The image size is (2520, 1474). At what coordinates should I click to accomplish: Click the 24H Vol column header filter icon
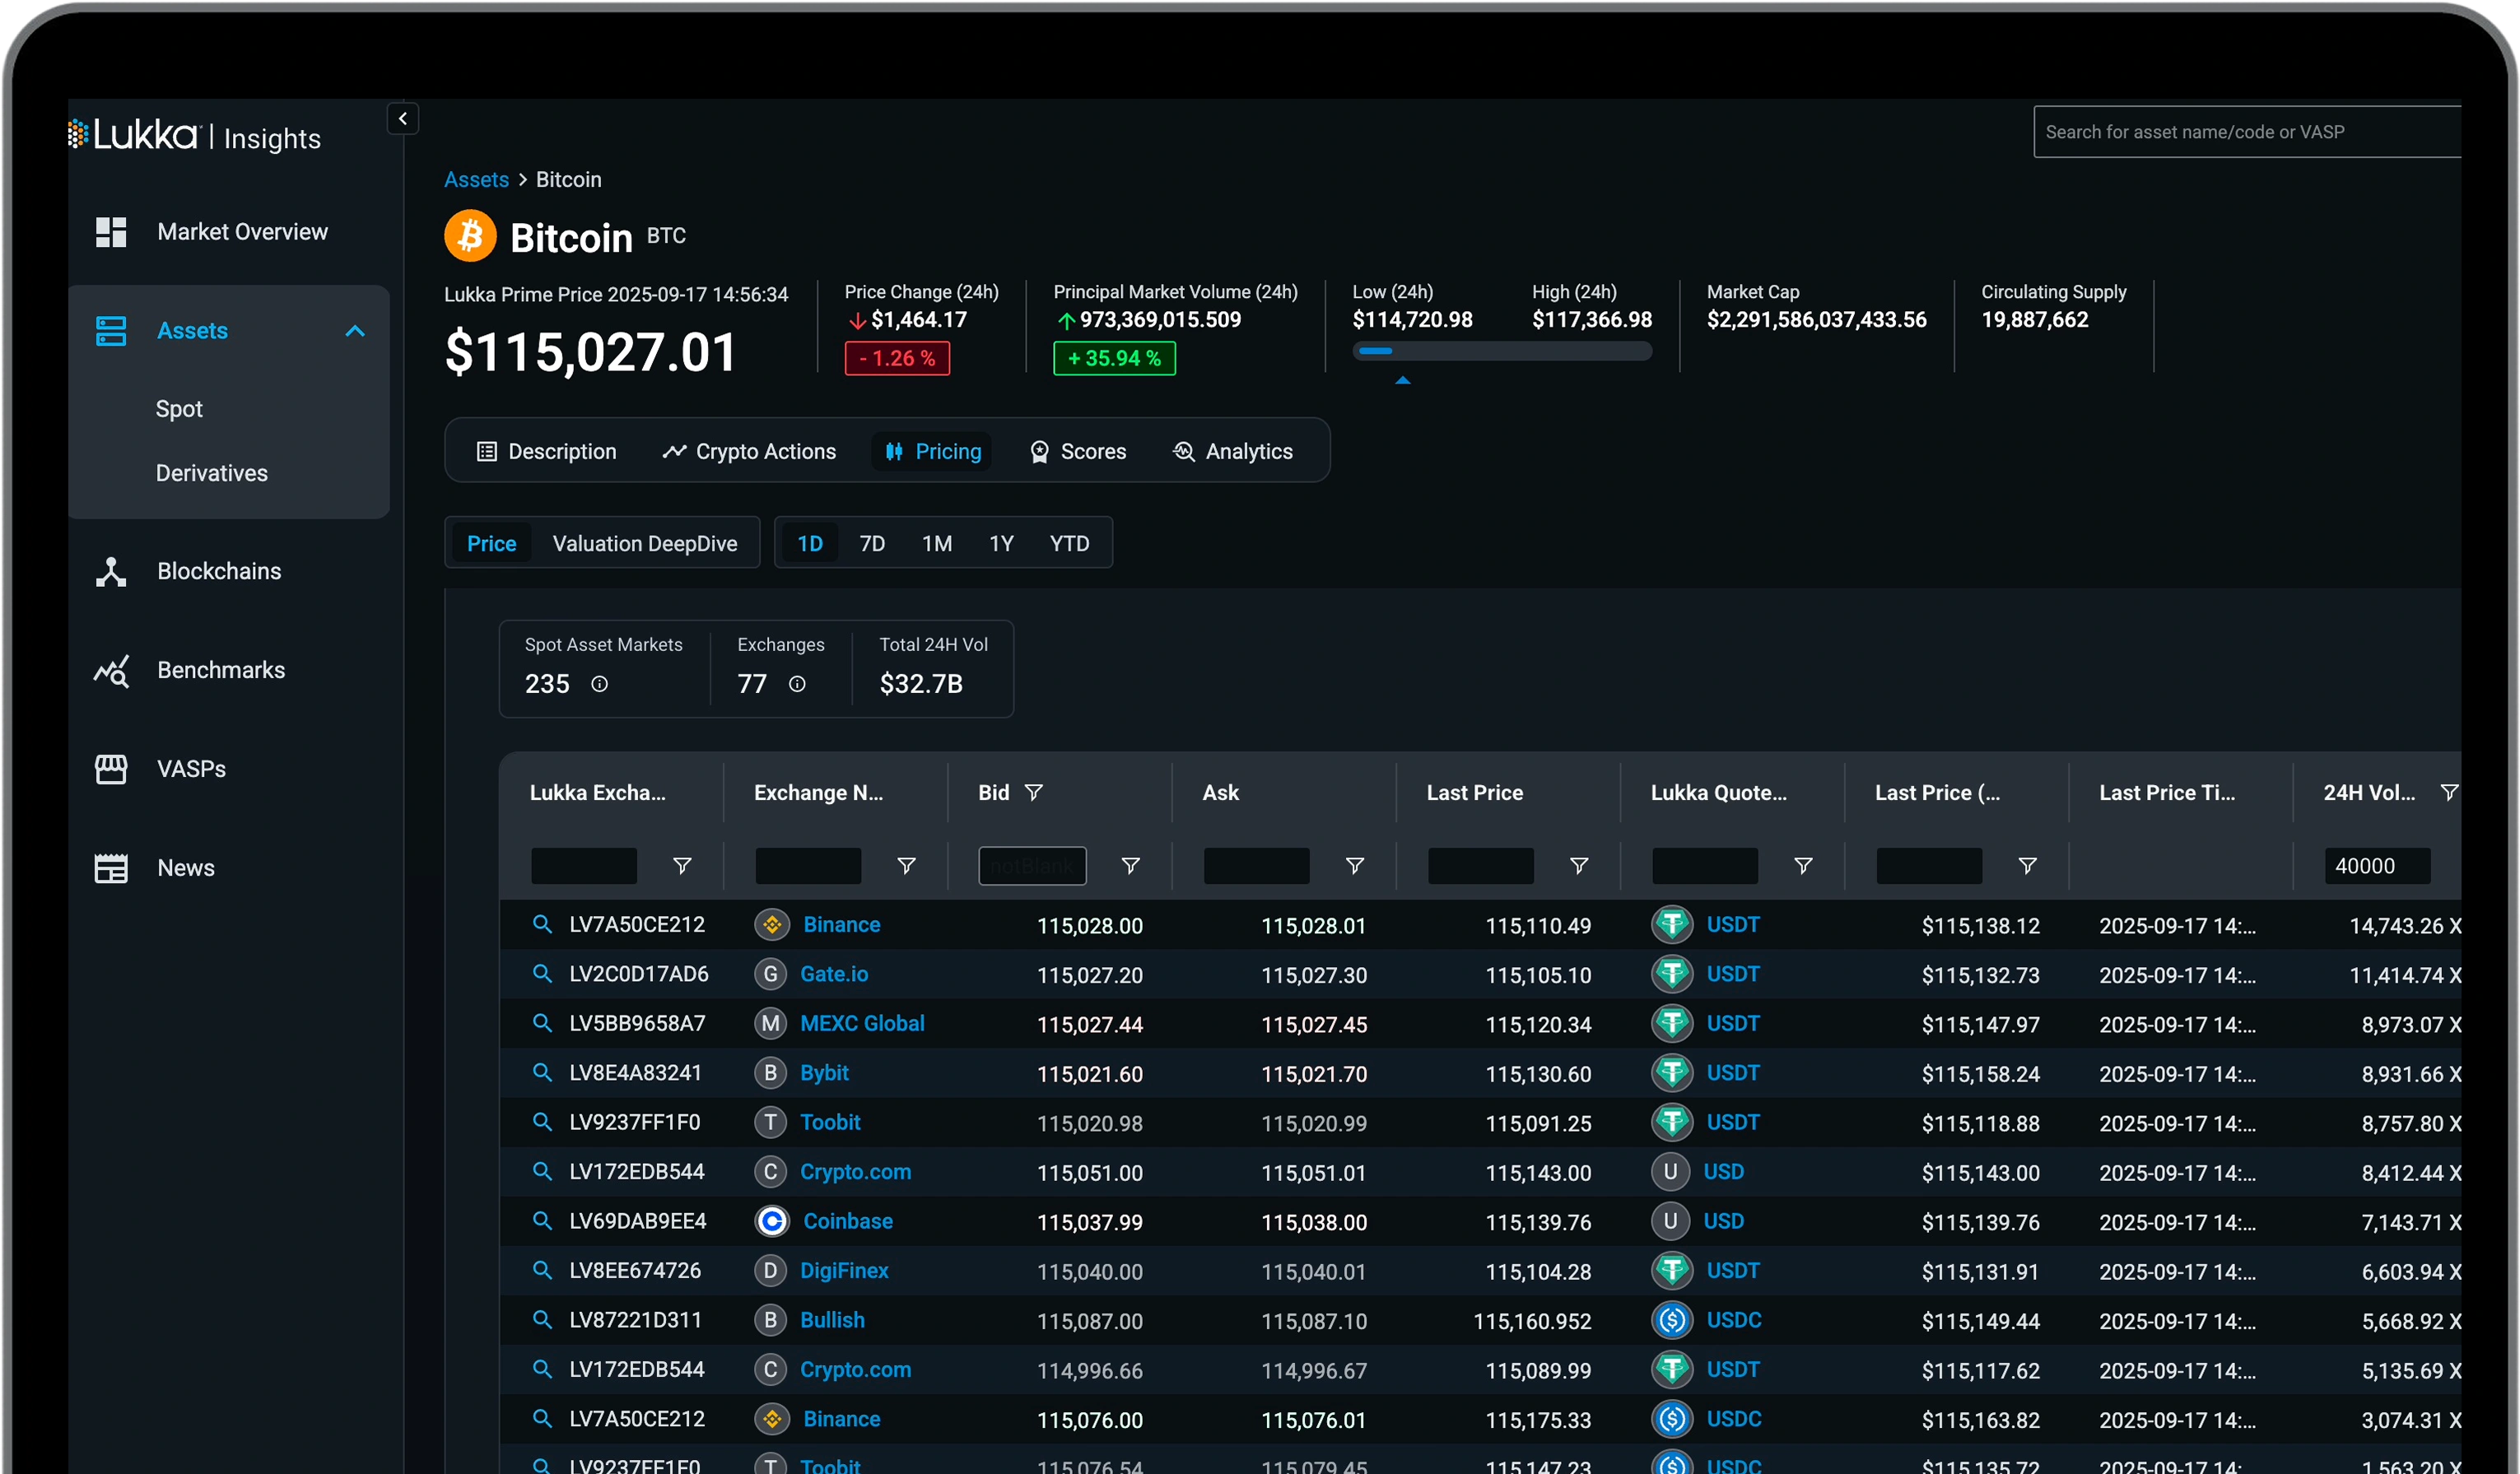(x=2449, y=792)
